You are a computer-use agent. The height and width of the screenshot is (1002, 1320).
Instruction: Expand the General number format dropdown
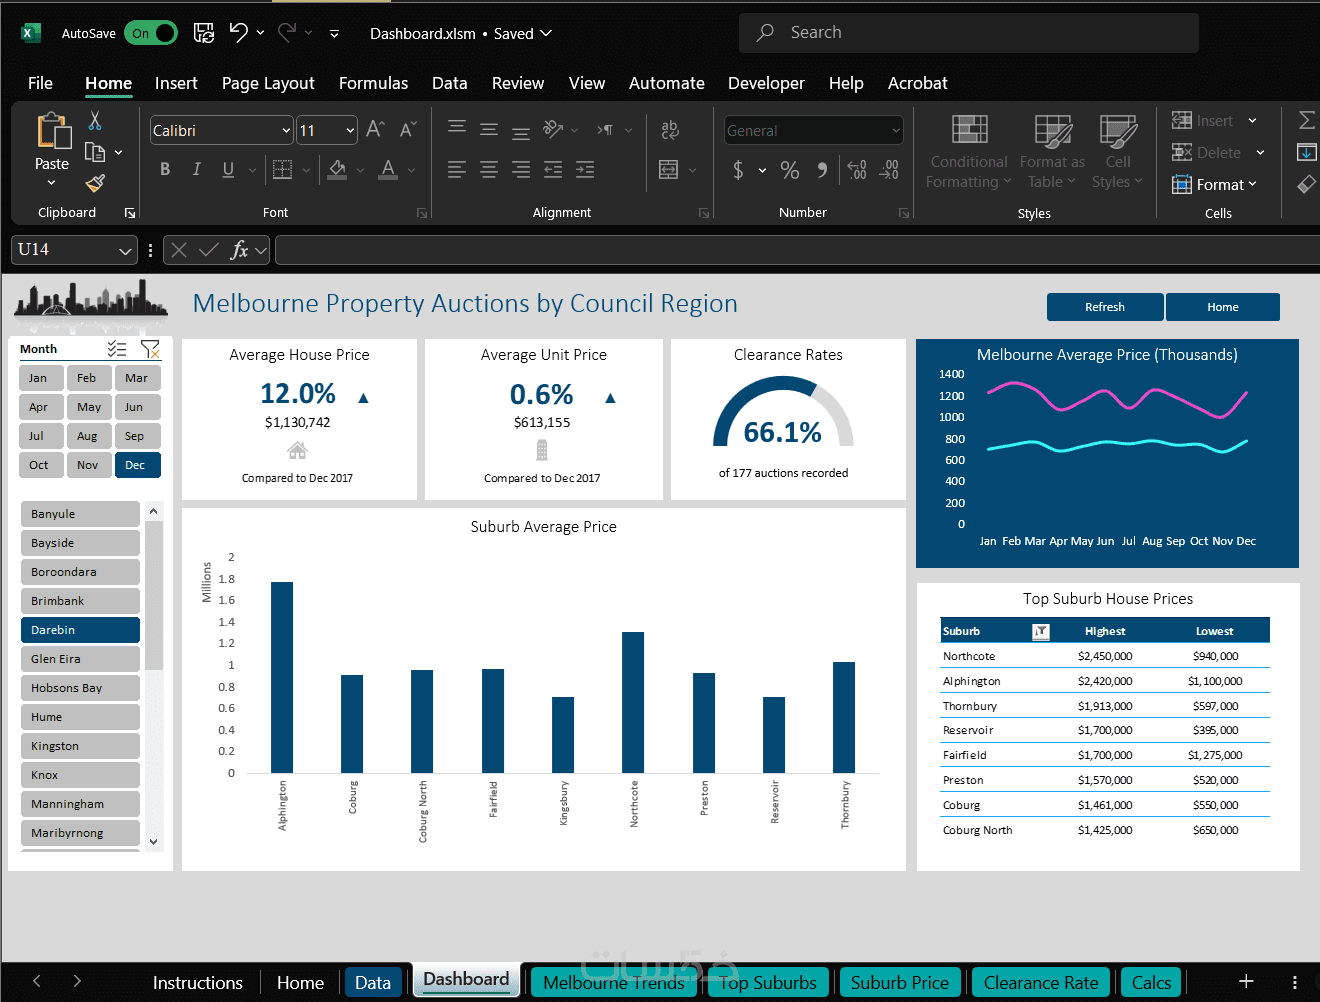(896, 131)
